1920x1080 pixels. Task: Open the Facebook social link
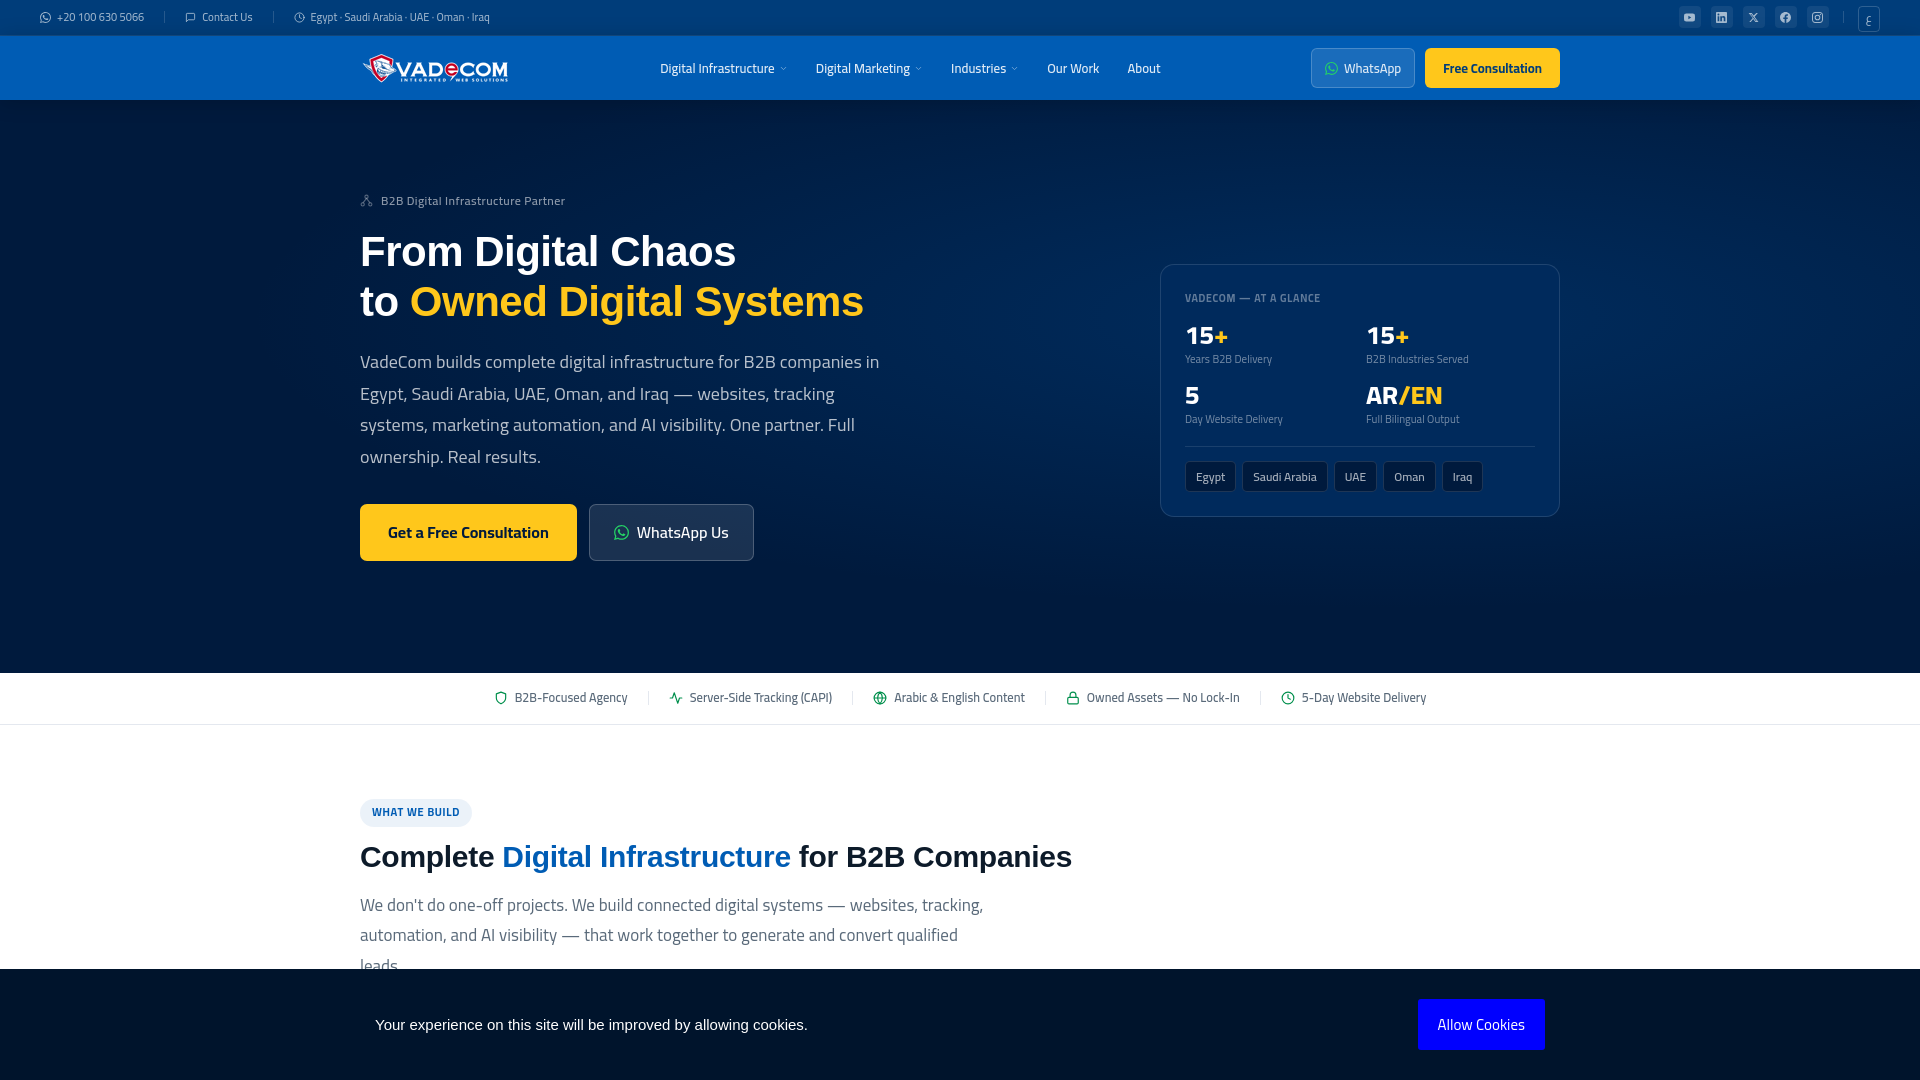tap(1785, 17)
